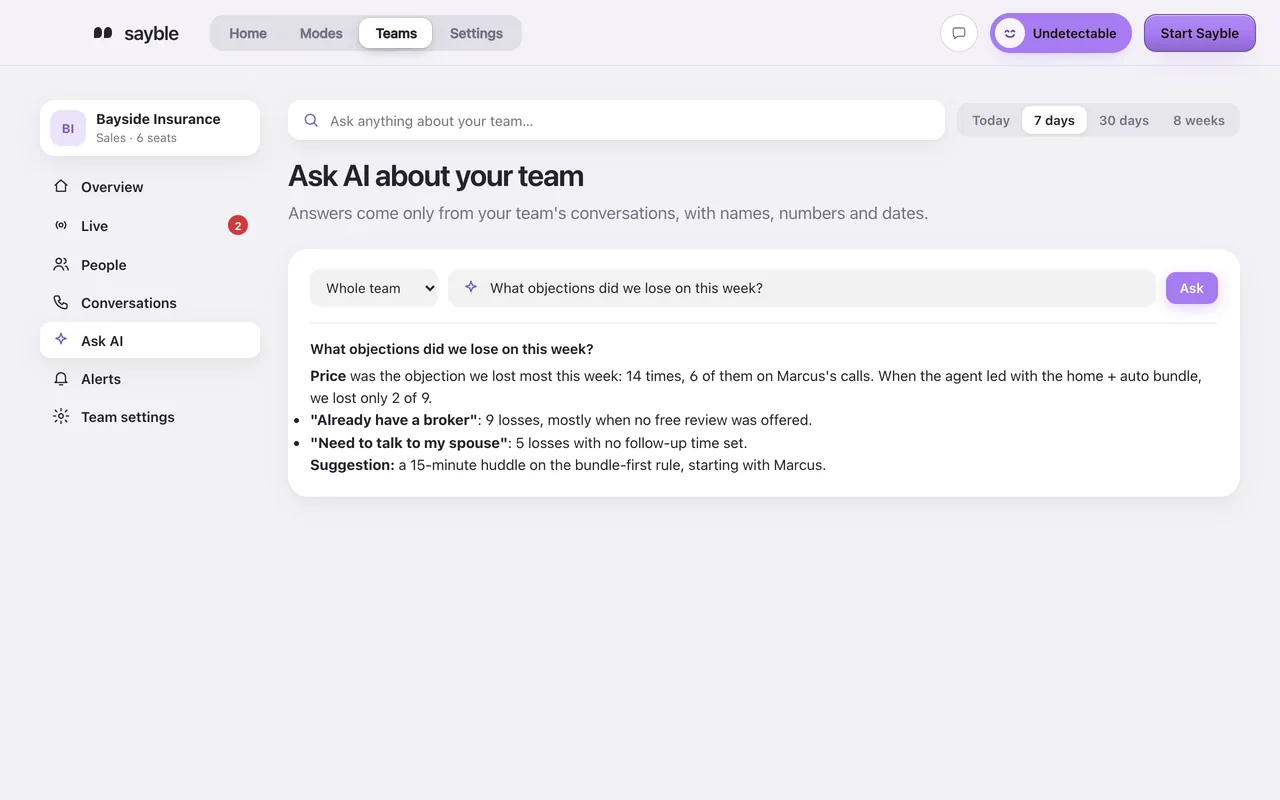Click the 'Ask anything about your team' search field
The width and height of the screenshot is (1280, 800).
pyautogui.click(x=616, y=120)
